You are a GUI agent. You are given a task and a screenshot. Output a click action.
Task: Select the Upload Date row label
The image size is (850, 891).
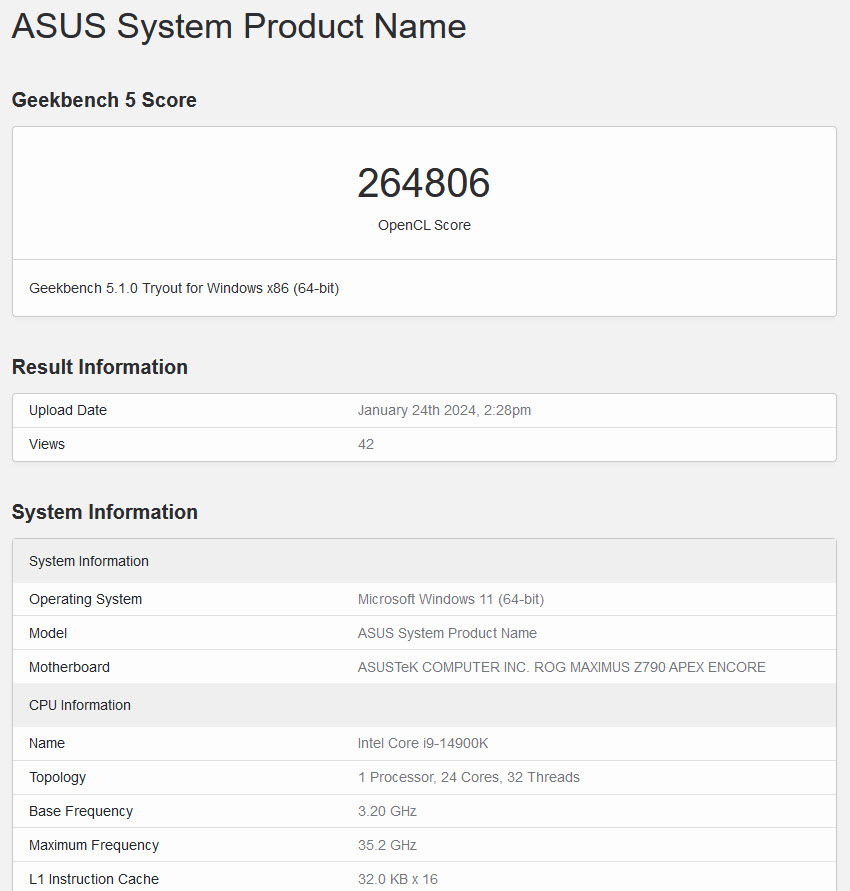click(68, 410)
